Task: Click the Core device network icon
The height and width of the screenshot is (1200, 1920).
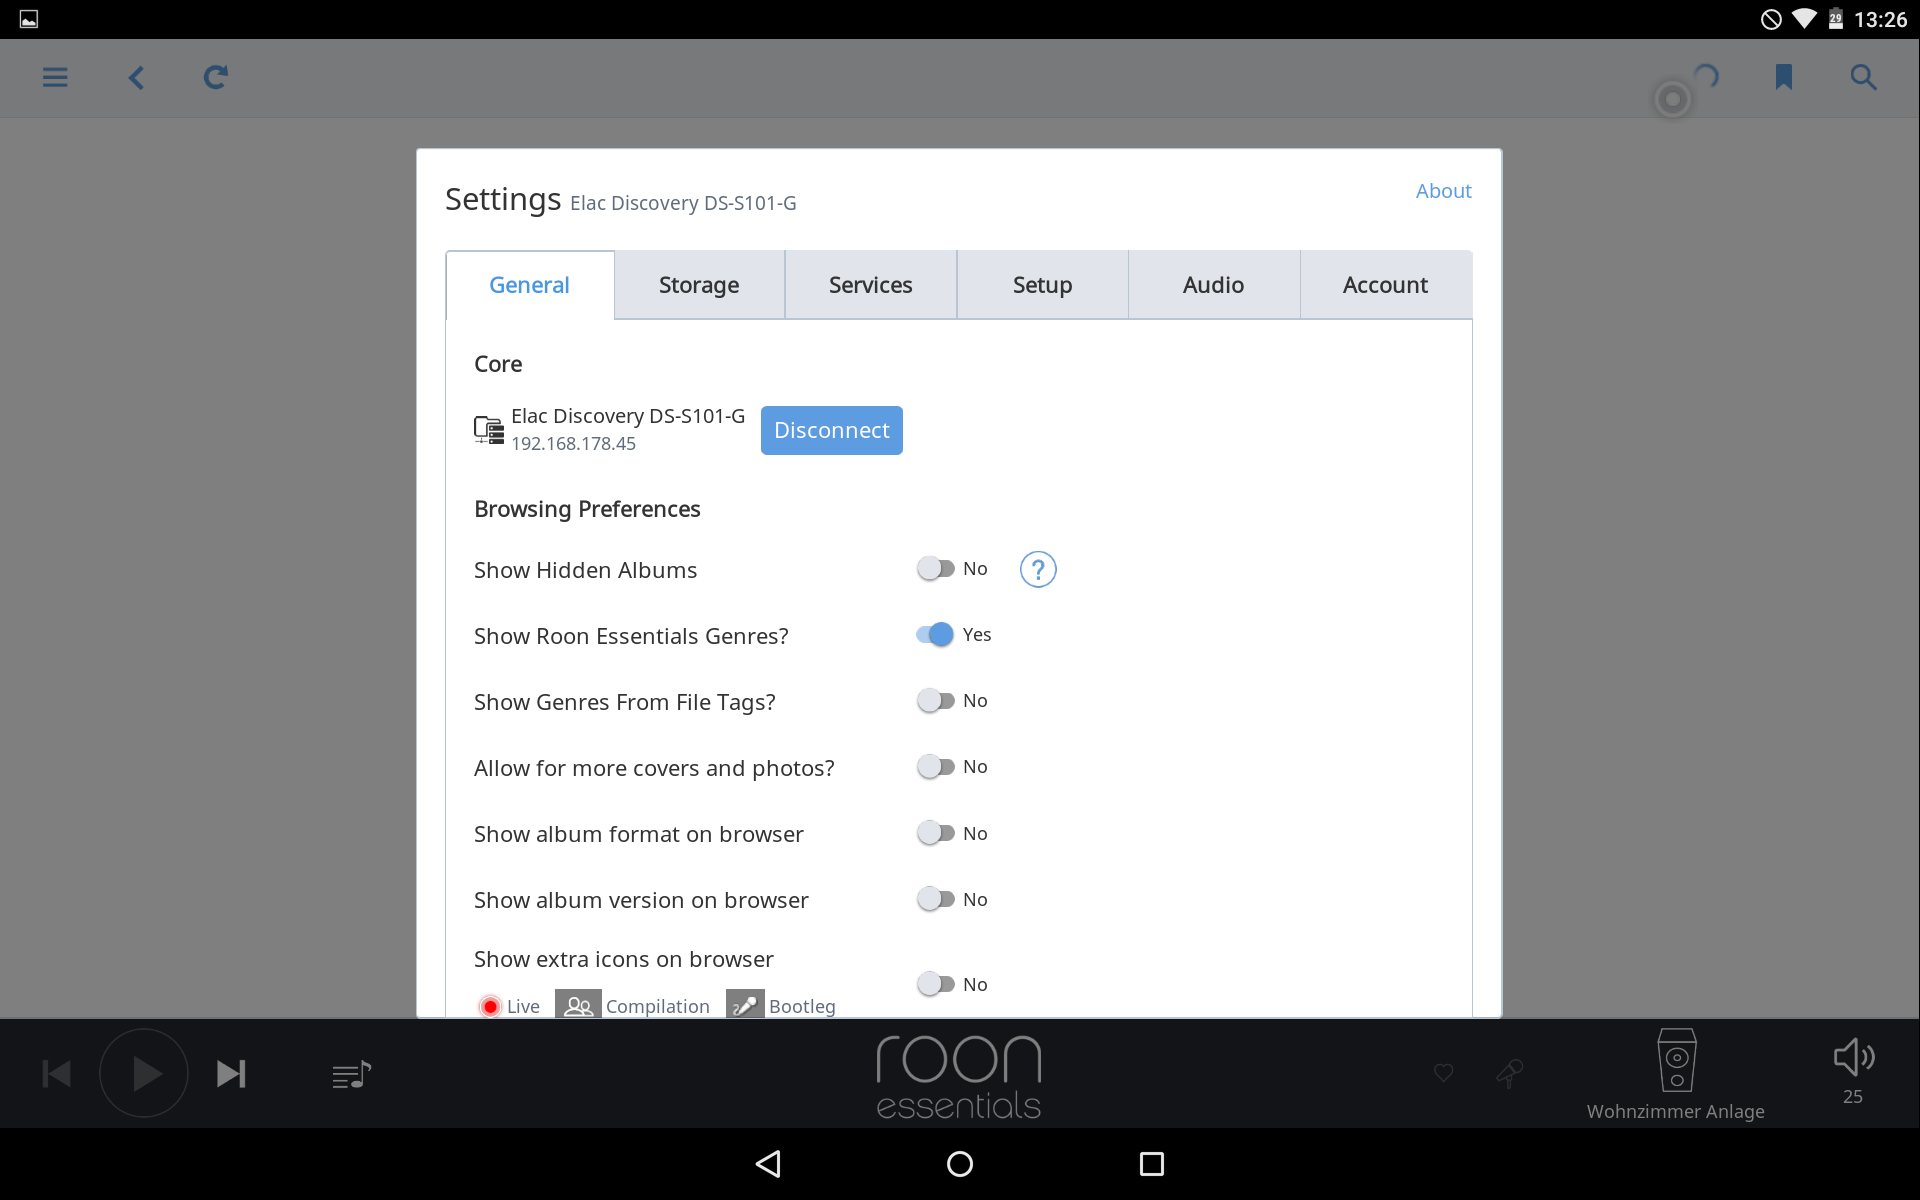Action: (489, 430)
